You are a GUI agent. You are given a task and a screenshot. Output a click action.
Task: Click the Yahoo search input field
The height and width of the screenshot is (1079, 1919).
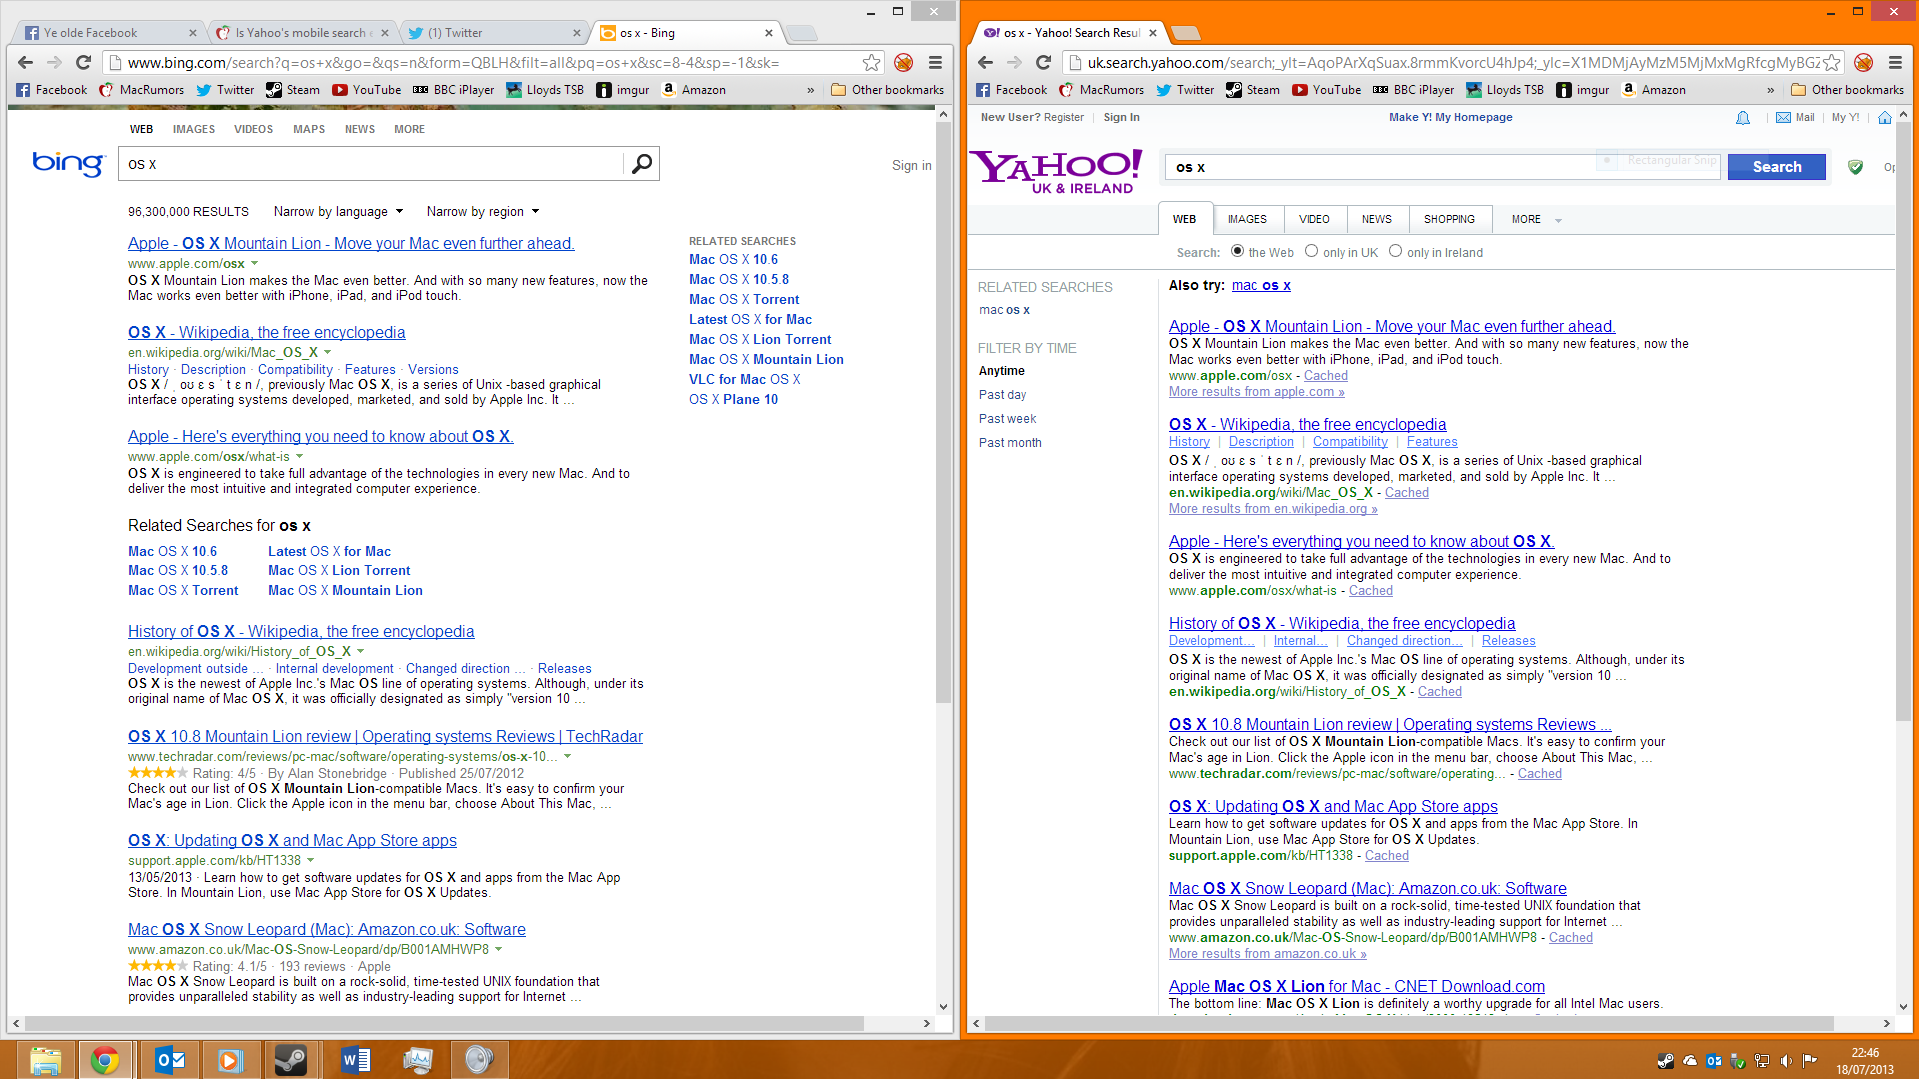(1442, 167)
